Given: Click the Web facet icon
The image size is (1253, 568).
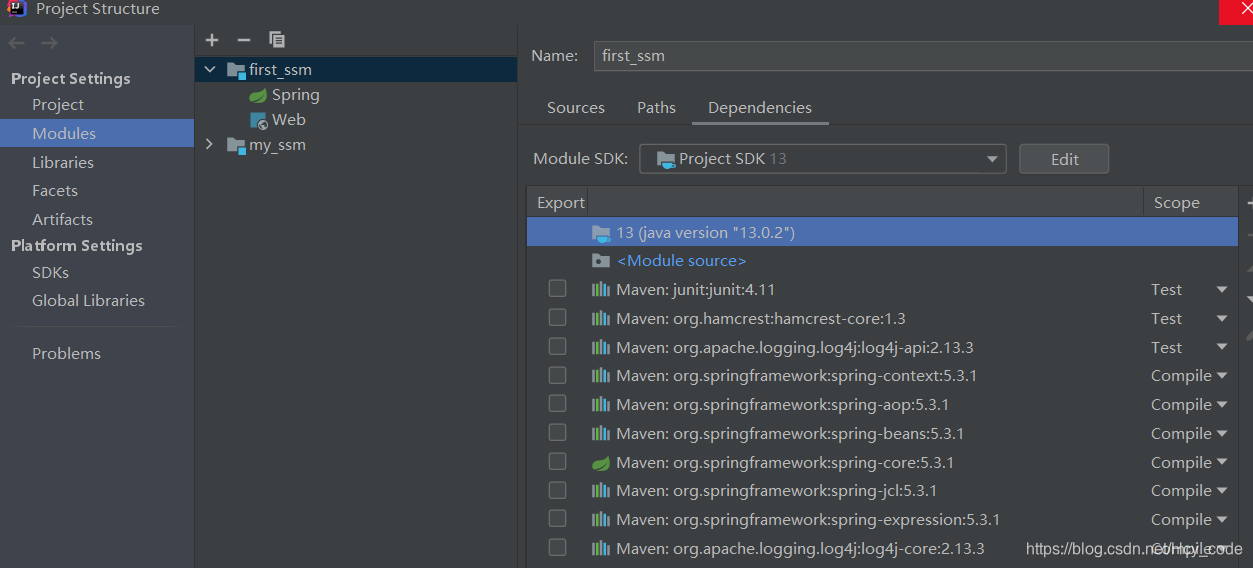Looking at the screenshot, I should coord(258,120).
